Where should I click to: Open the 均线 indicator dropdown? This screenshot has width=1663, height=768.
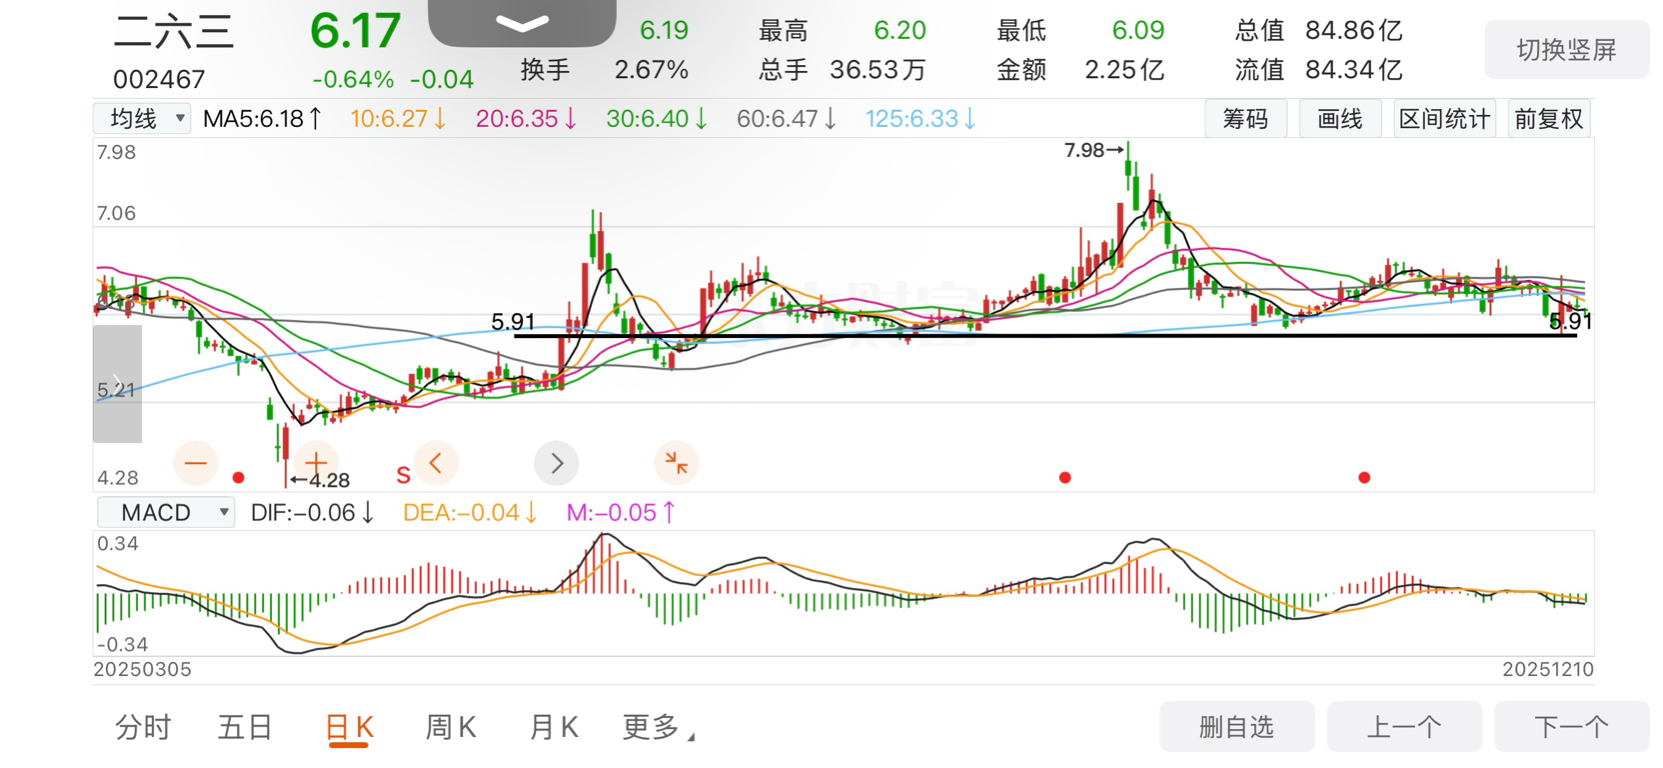pyautogui.click(x=143, y=119)
